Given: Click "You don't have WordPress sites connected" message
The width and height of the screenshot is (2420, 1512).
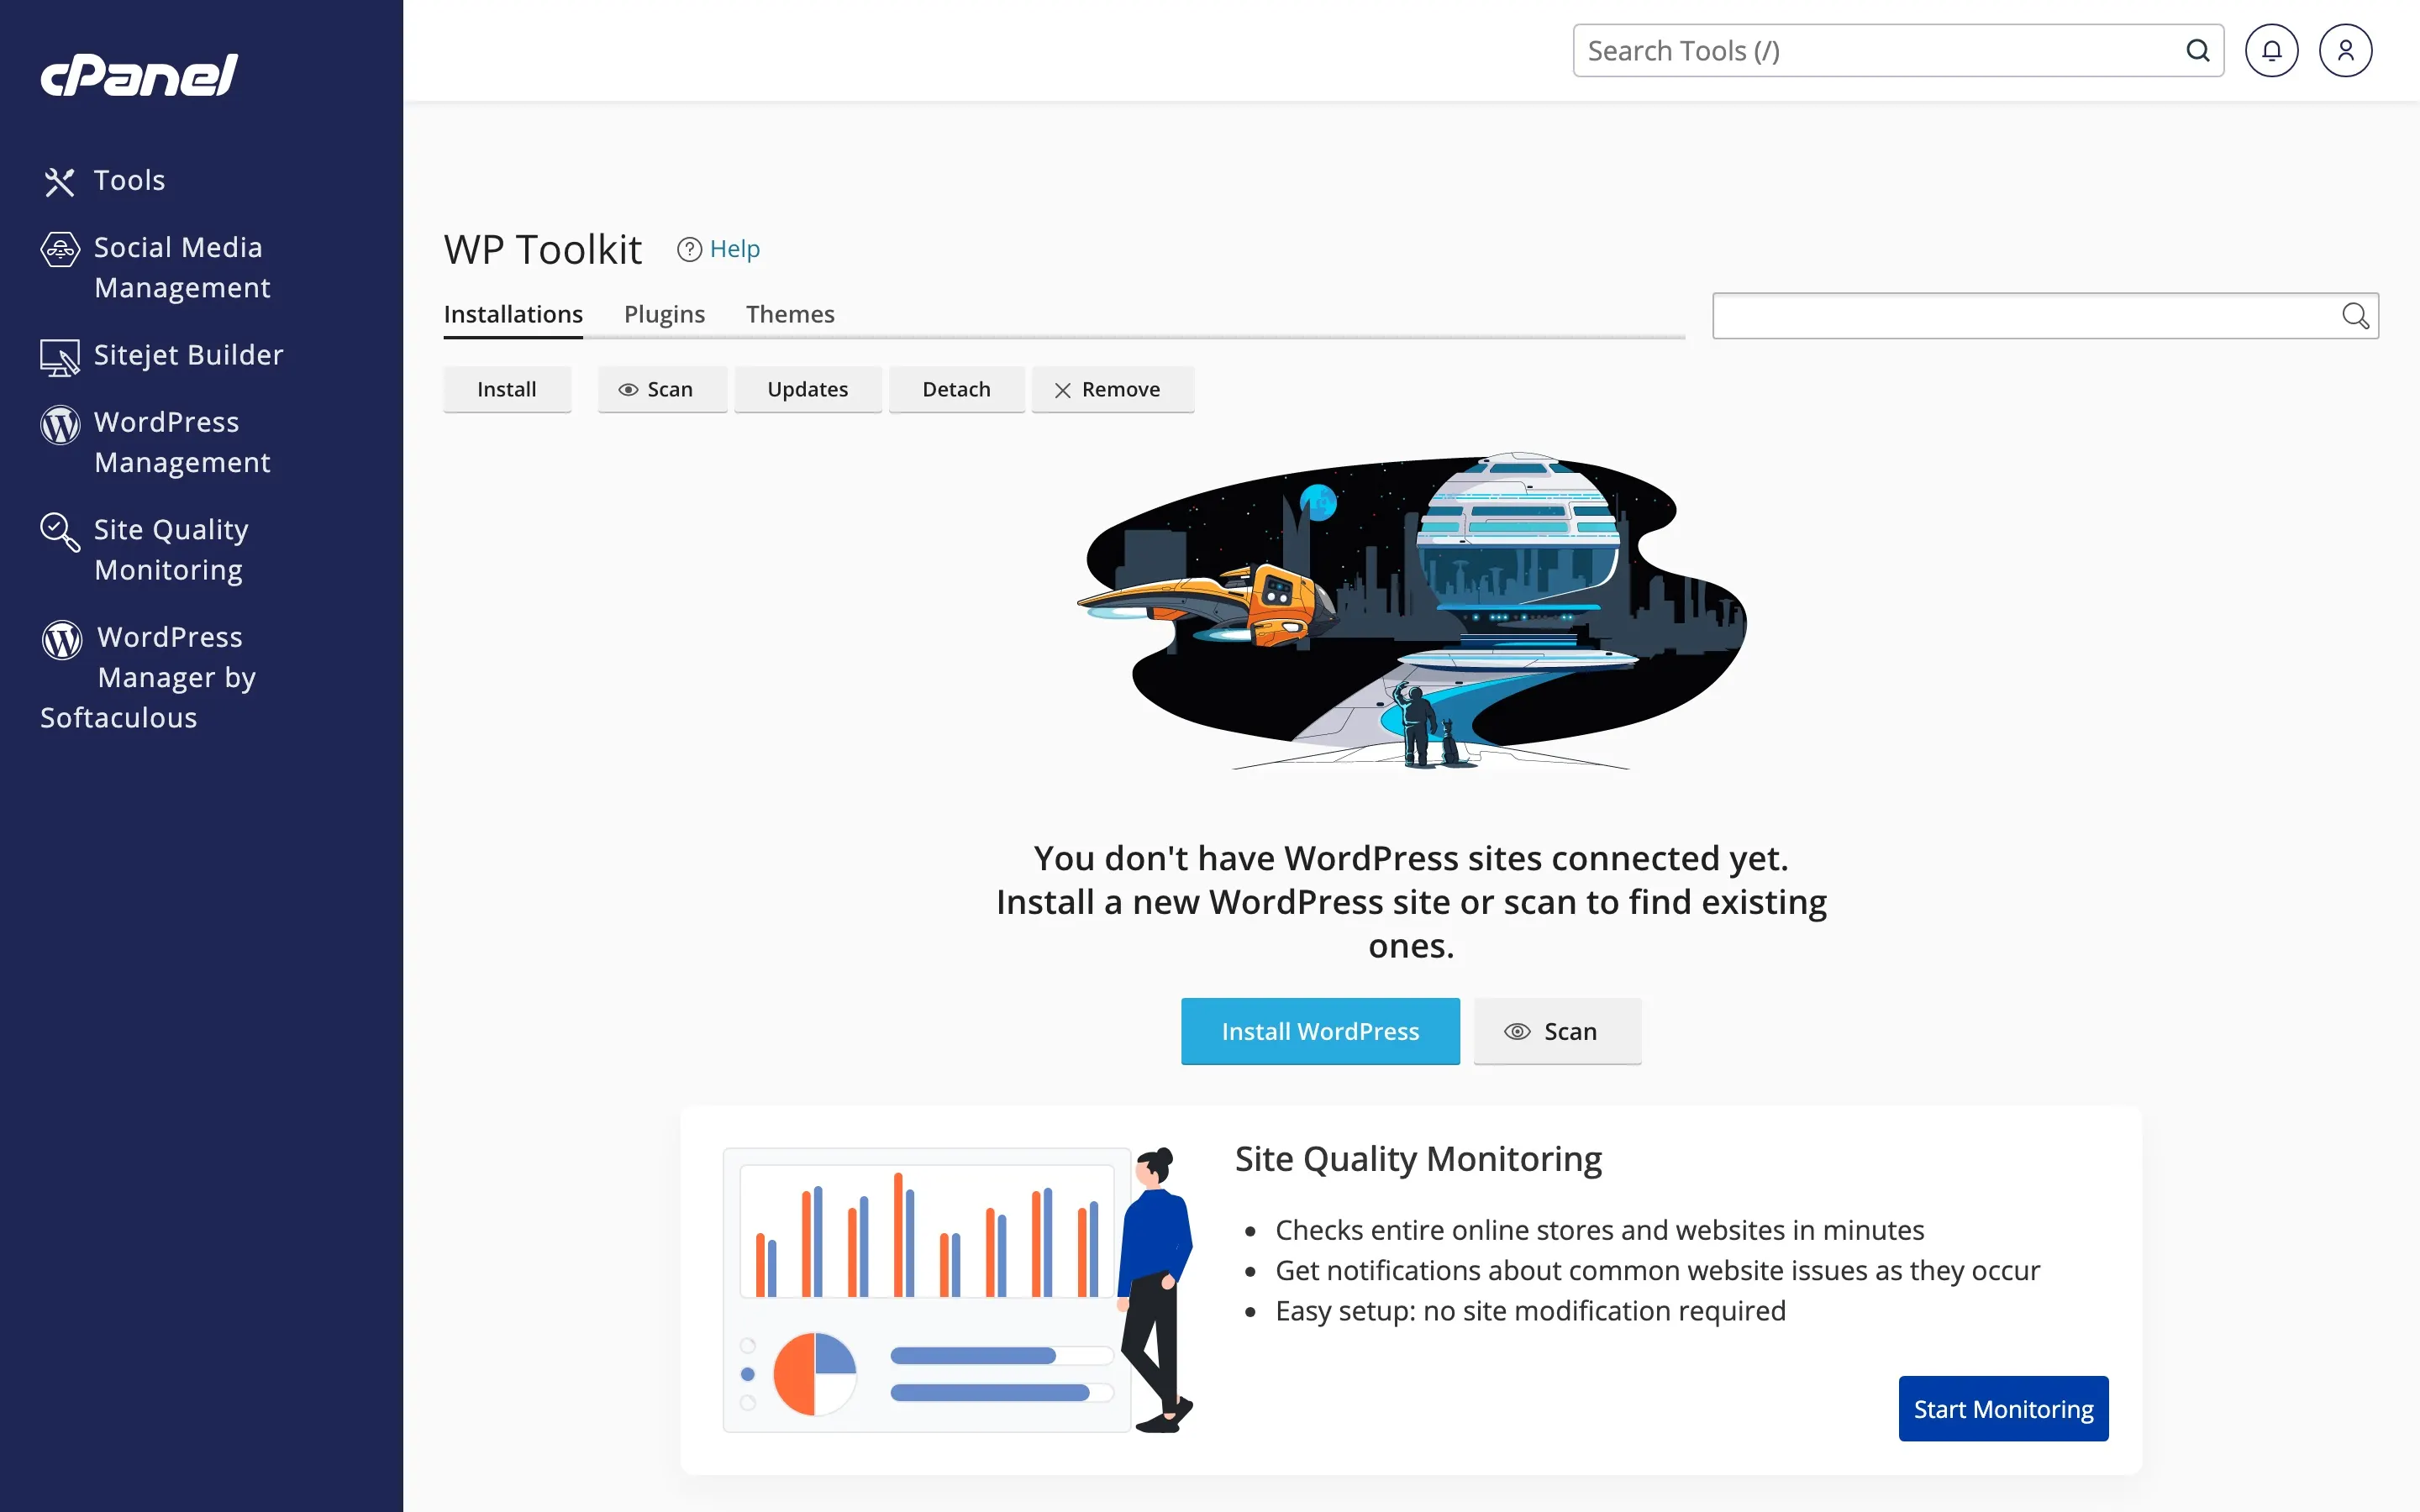Looking at the screenshot, I should [x=1411, y=901].
